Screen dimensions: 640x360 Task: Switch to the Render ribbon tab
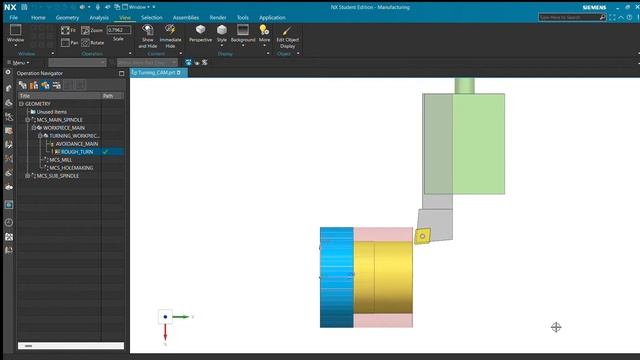[x=218, y=18]
